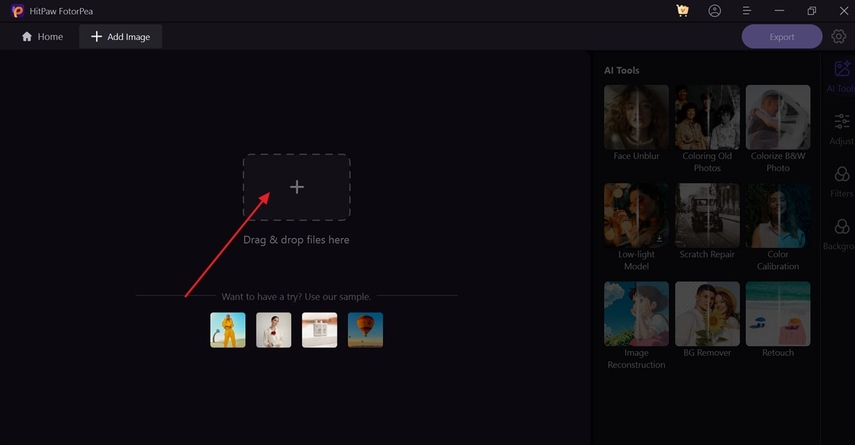Select the BG Remover tool
The height and width of the screenshot is (445, 855).
[x=707, y=313]
